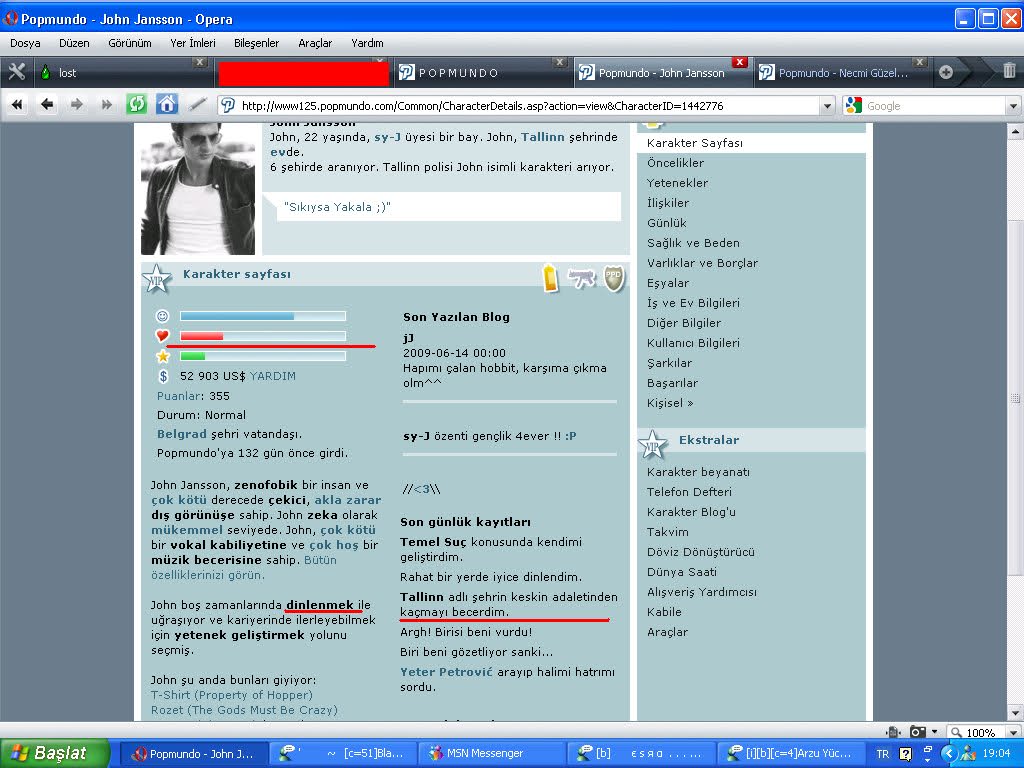Open the Düzen menu
This screenshot has width=1024, height=768.
(x=74, y=43)
